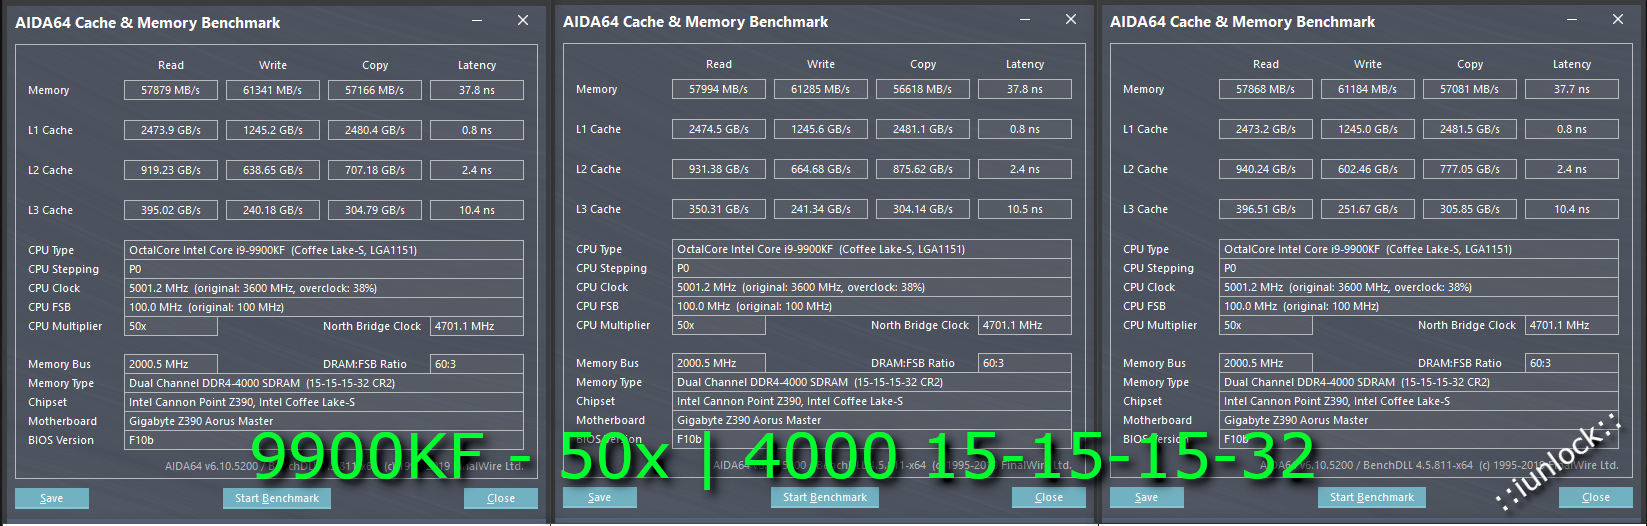1647x526 pixels.
Task: Select Memory Write value 61341 MB/s
Action: pos(273,90)
